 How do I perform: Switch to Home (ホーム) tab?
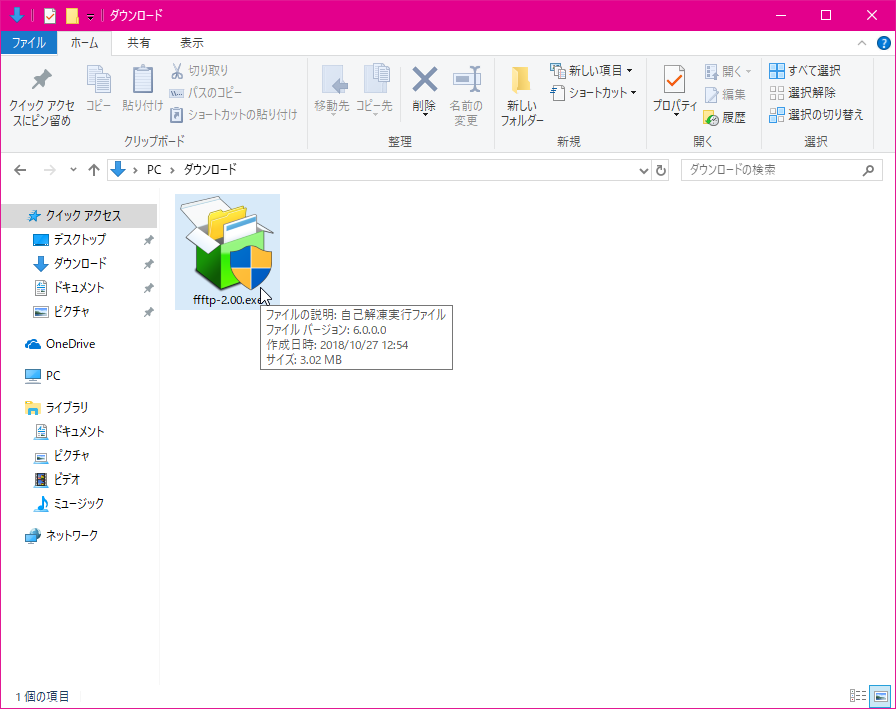(x=85, y=43)
